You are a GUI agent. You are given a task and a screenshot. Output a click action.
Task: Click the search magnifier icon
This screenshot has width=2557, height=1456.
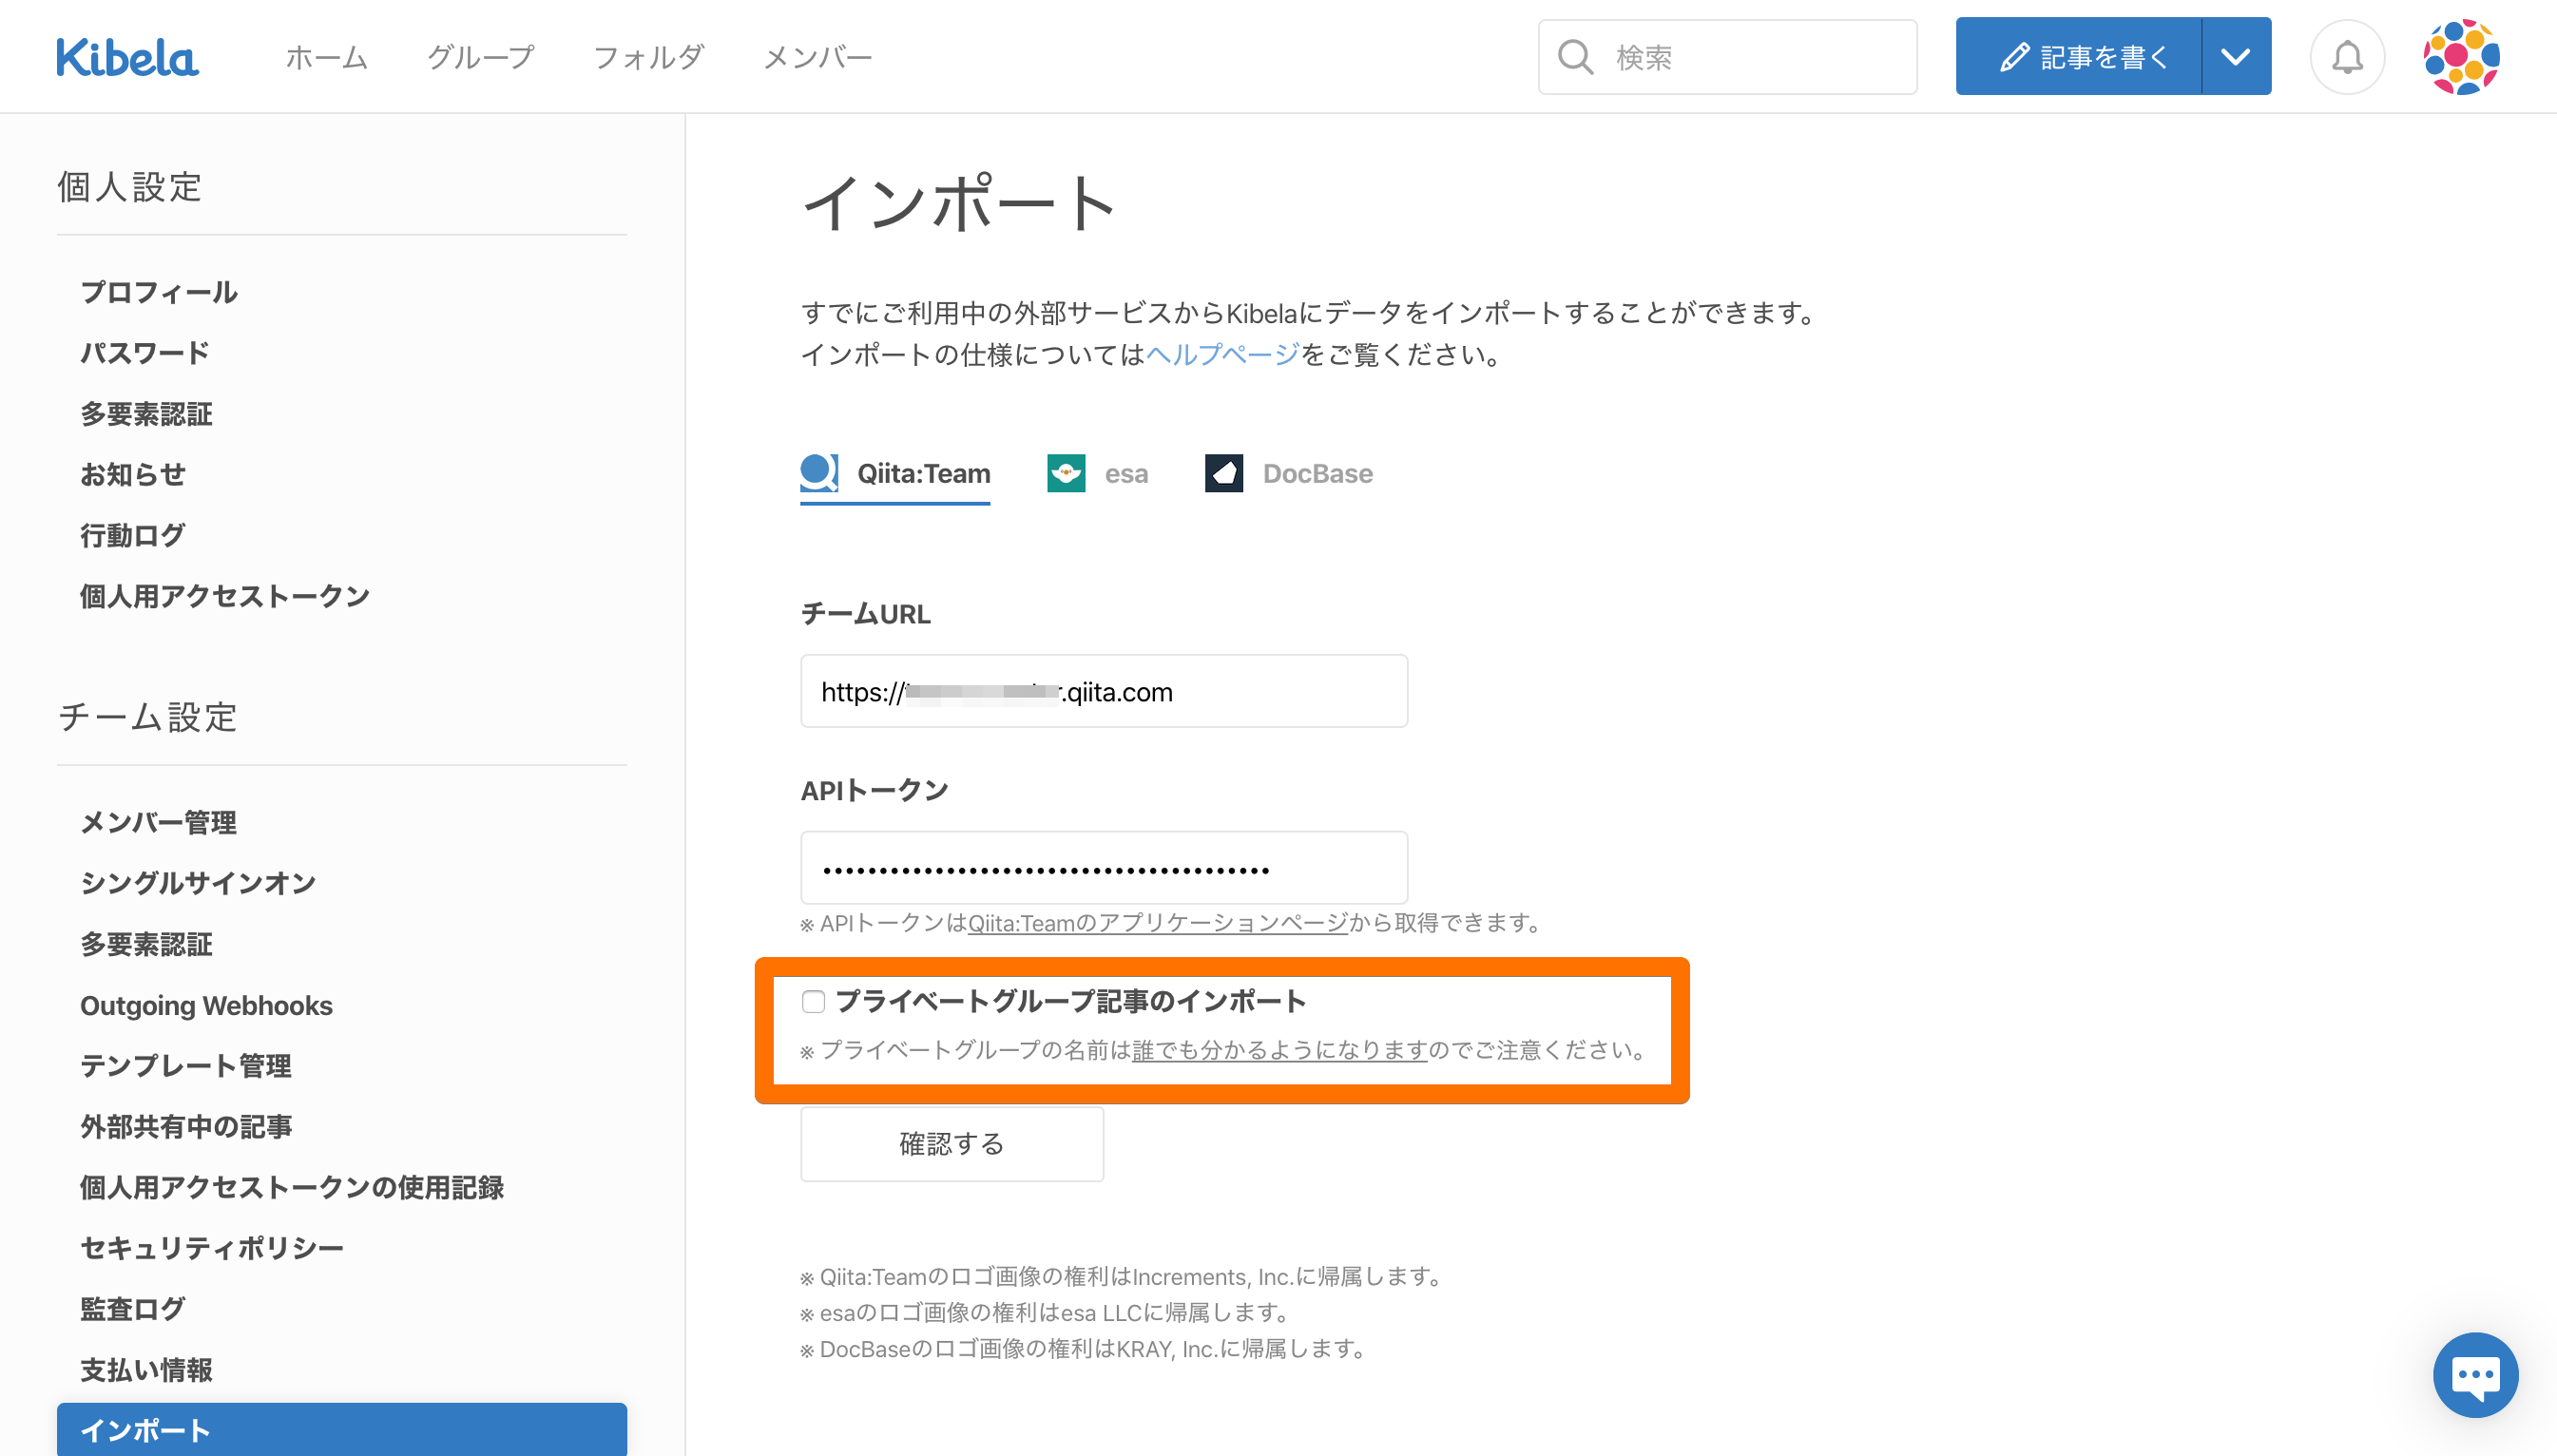pyautogui.click(x=1575, y=57)
